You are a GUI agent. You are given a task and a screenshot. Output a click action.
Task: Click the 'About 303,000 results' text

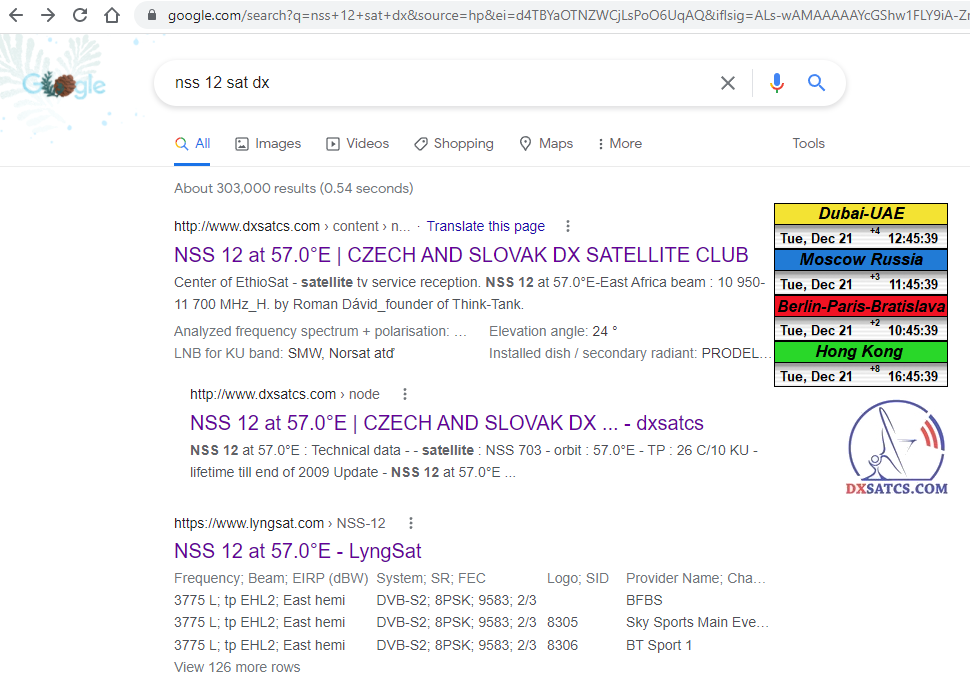coord(294,188)
